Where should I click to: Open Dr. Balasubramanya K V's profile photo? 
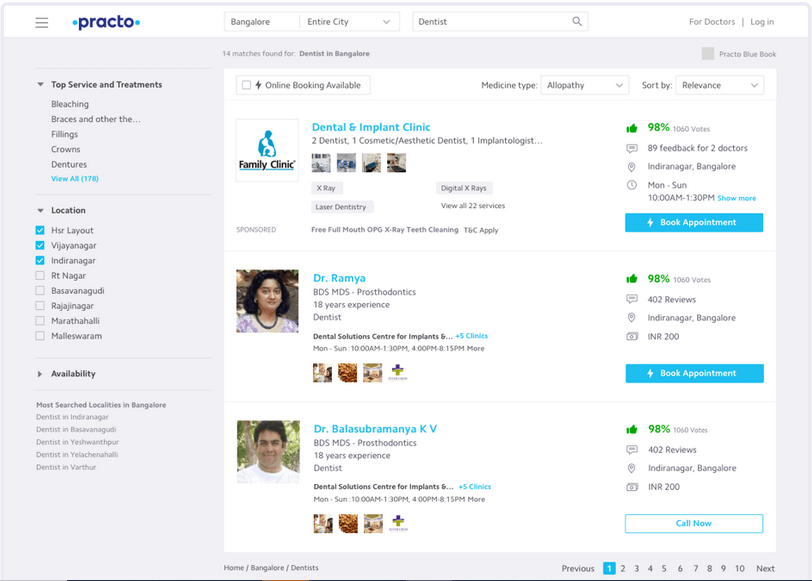point(268,452)
